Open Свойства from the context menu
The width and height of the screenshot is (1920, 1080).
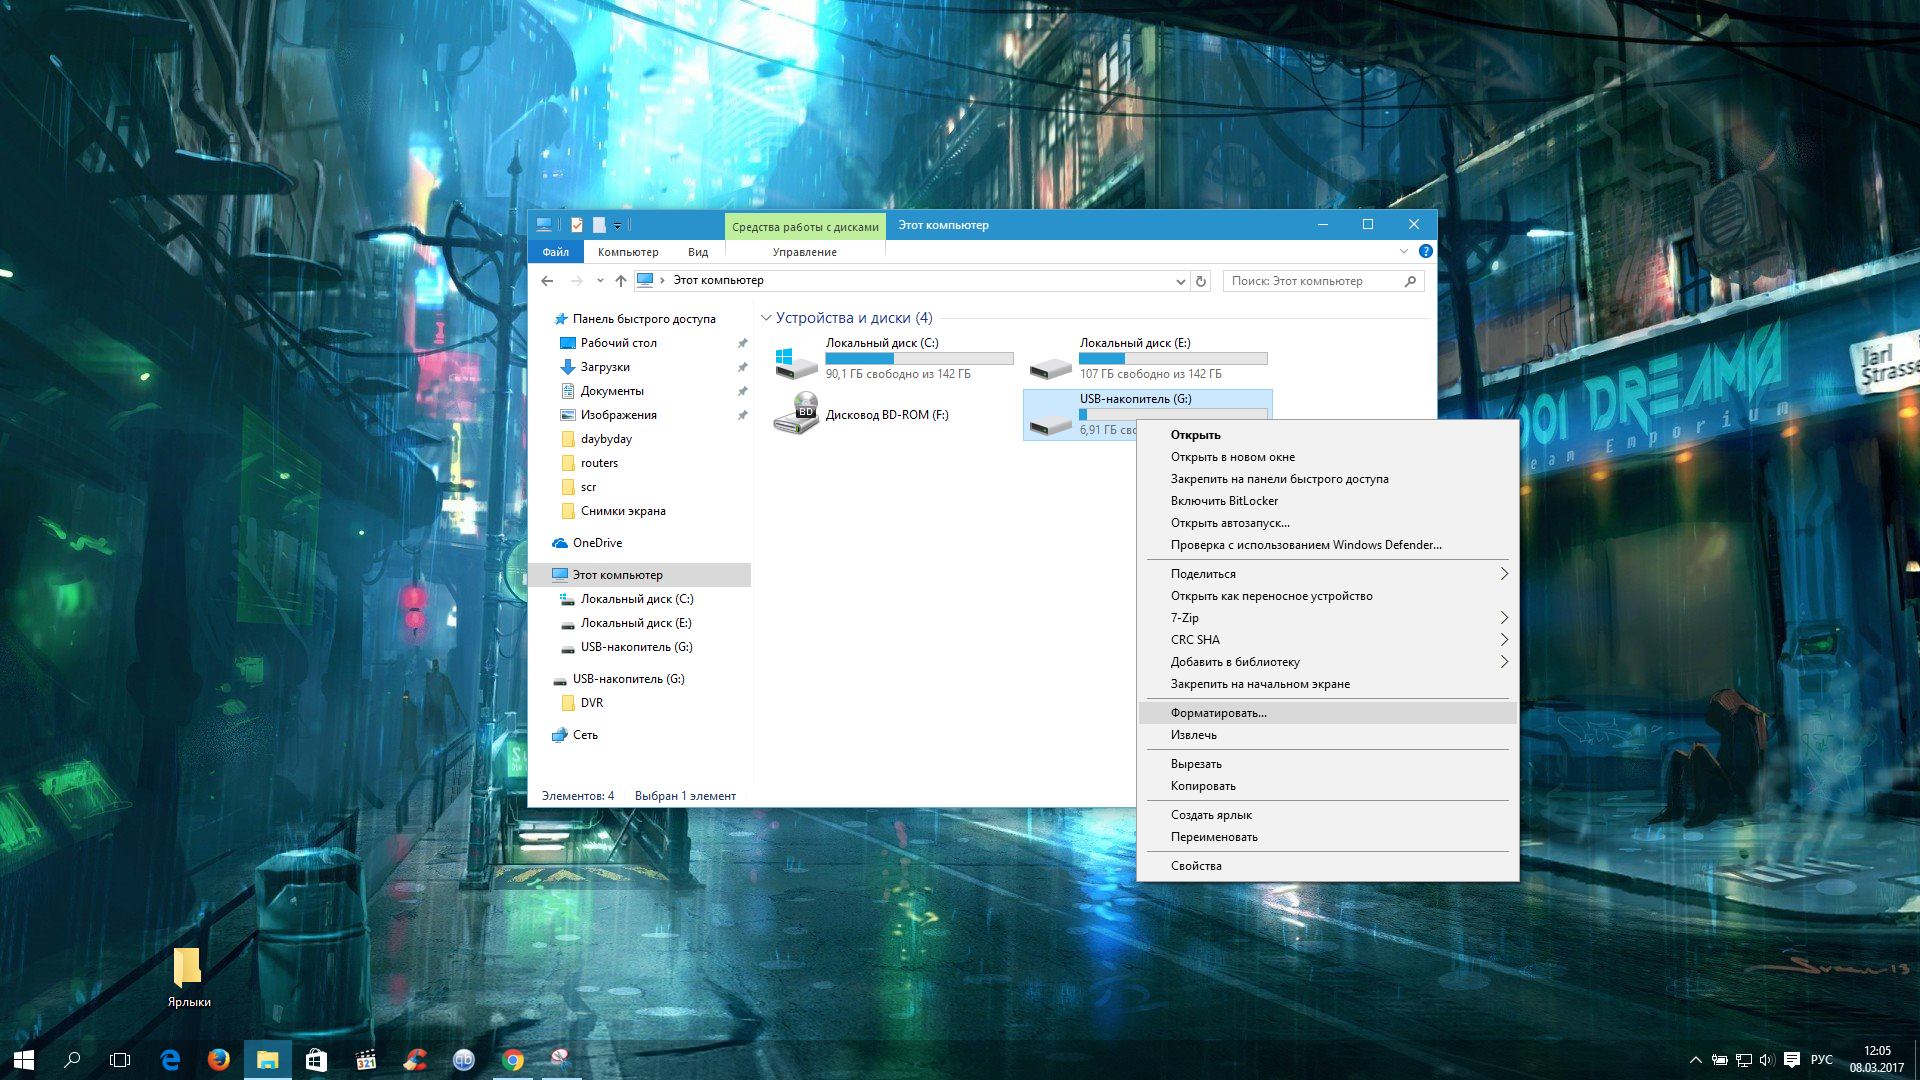tap(1327, 866)
